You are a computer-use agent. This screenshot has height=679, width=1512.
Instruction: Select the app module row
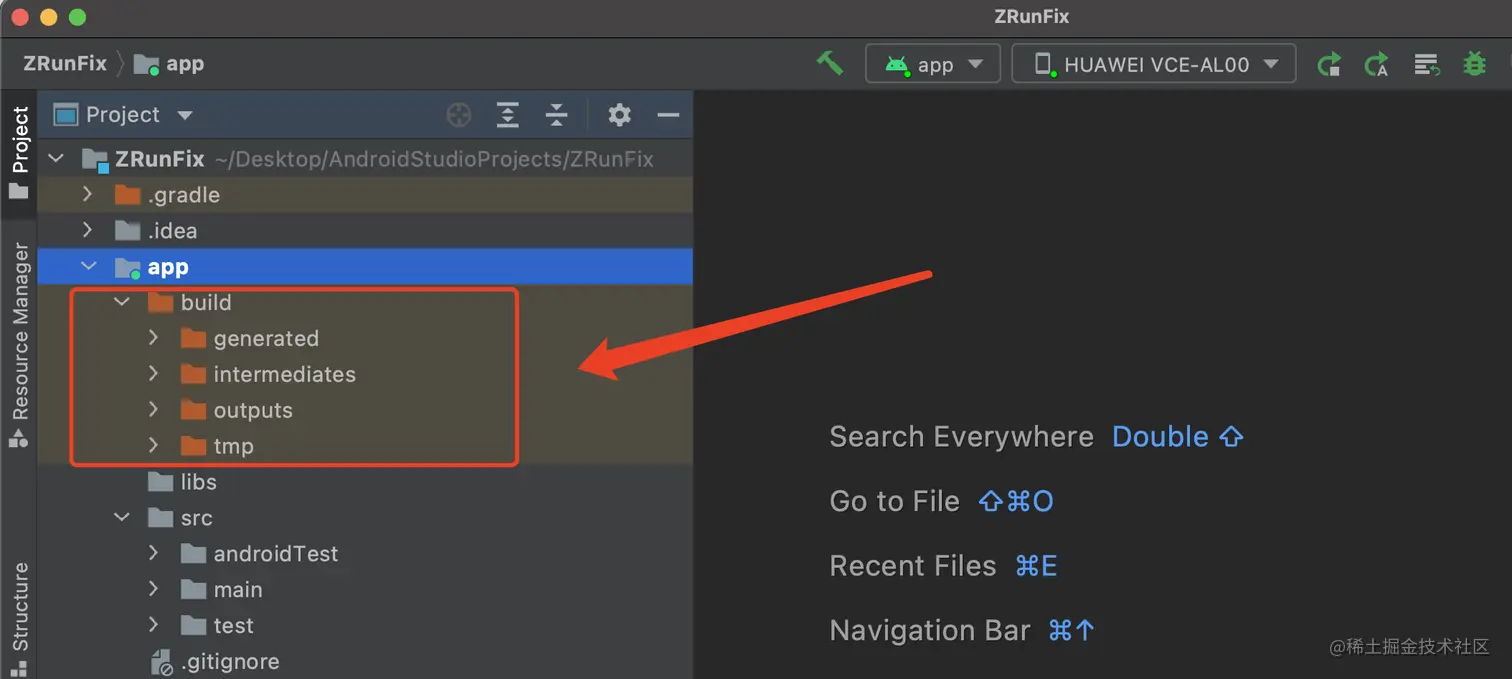(365, 266)
